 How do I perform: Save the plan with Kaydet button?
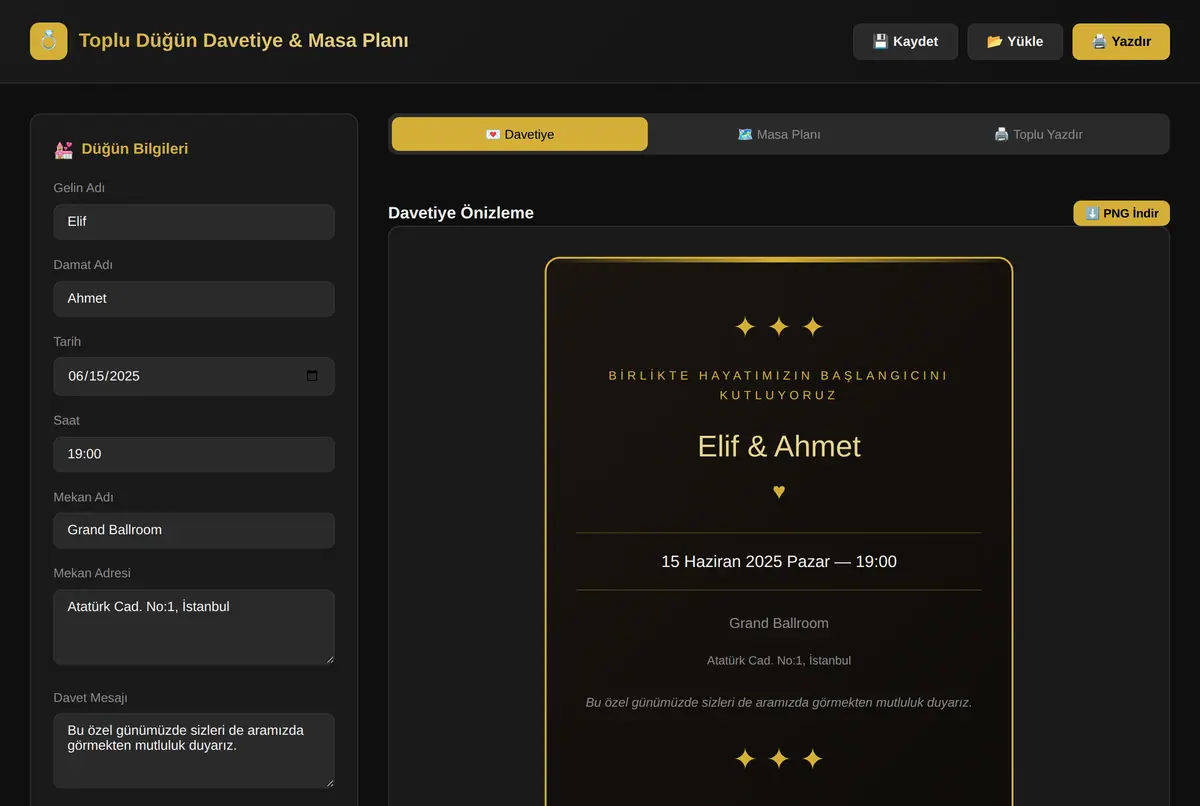tap(905, 42)
